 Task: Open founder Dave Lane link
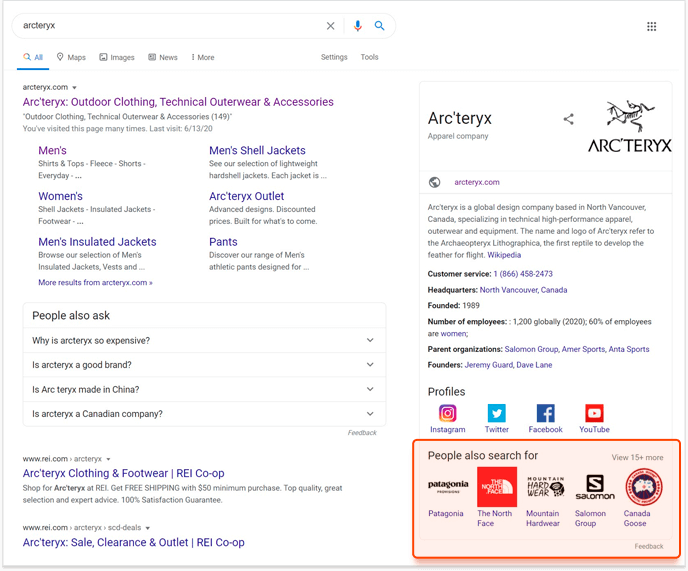[x=534, y=365]
